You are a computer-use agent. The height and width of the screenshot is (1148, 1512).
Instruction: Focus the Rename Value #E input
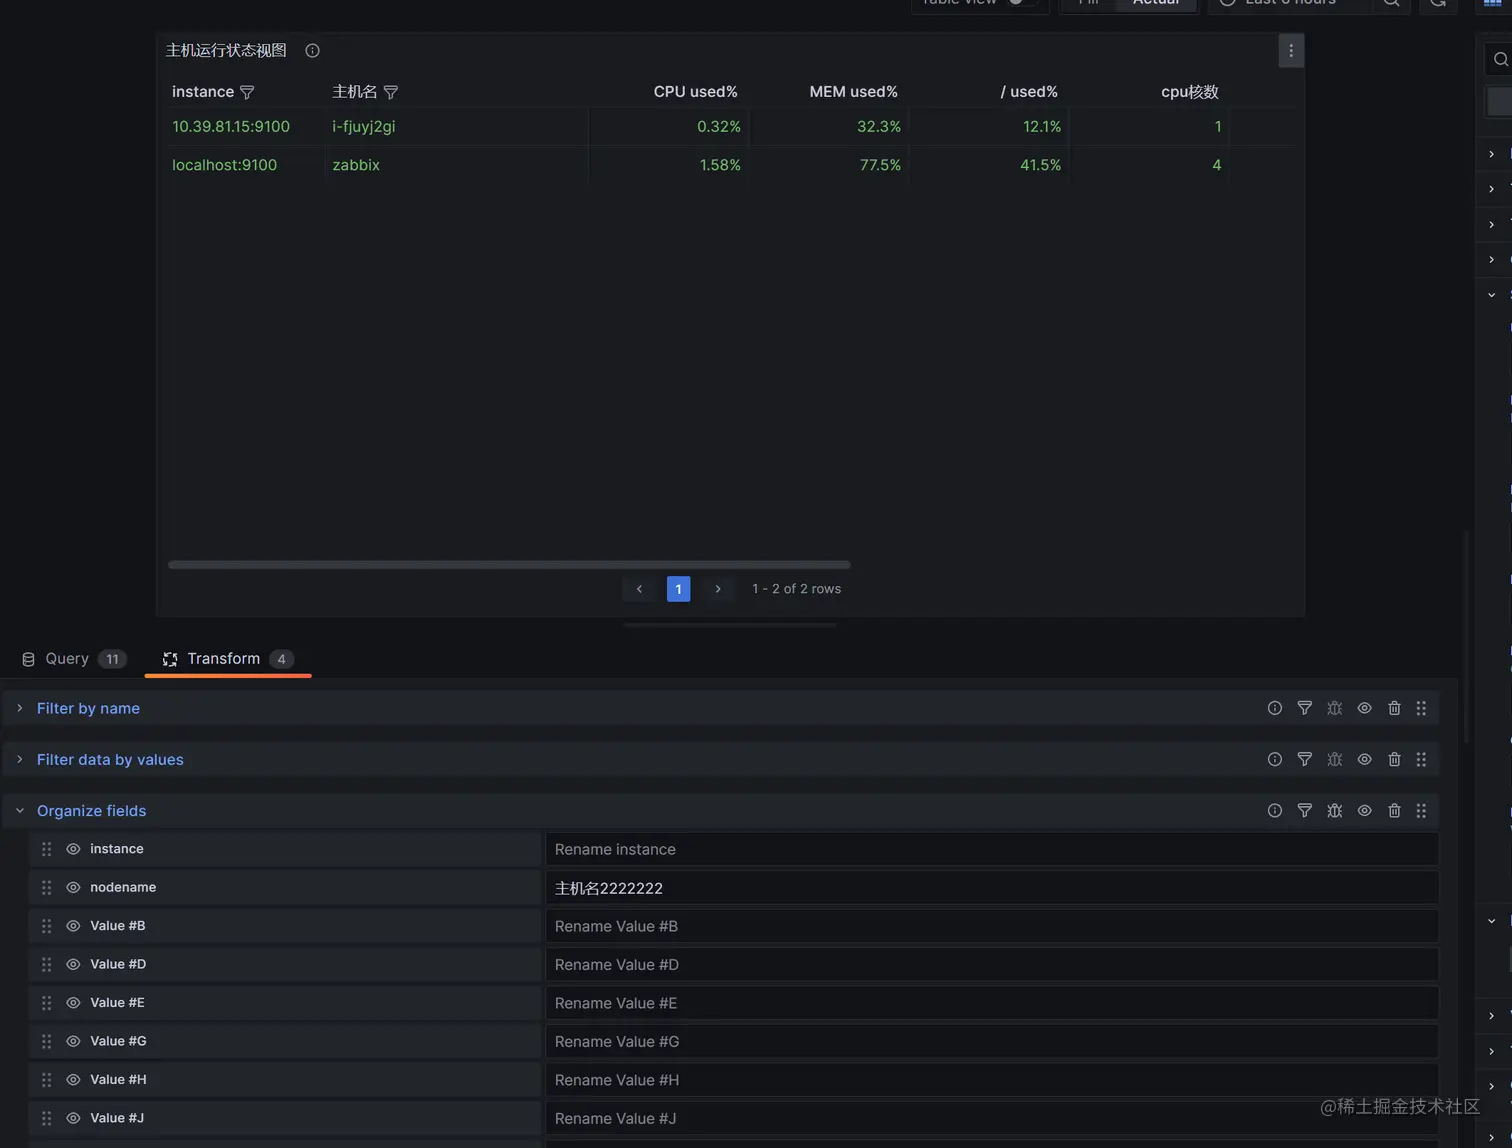coord(992,1003)
